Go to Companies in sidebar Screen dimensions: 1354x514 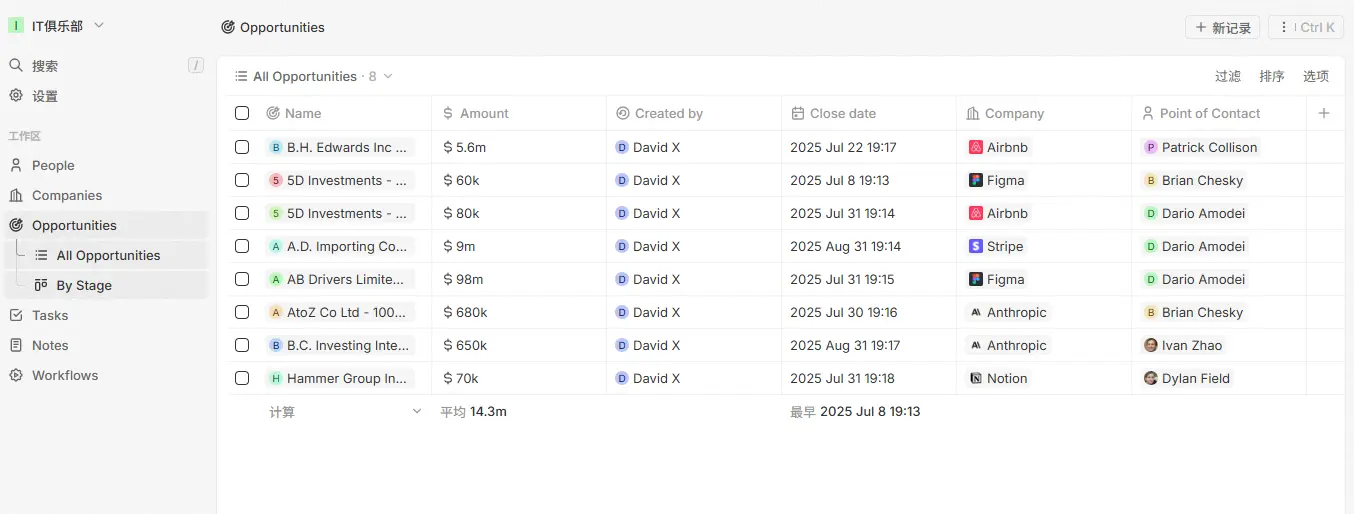tap(66, 196)
